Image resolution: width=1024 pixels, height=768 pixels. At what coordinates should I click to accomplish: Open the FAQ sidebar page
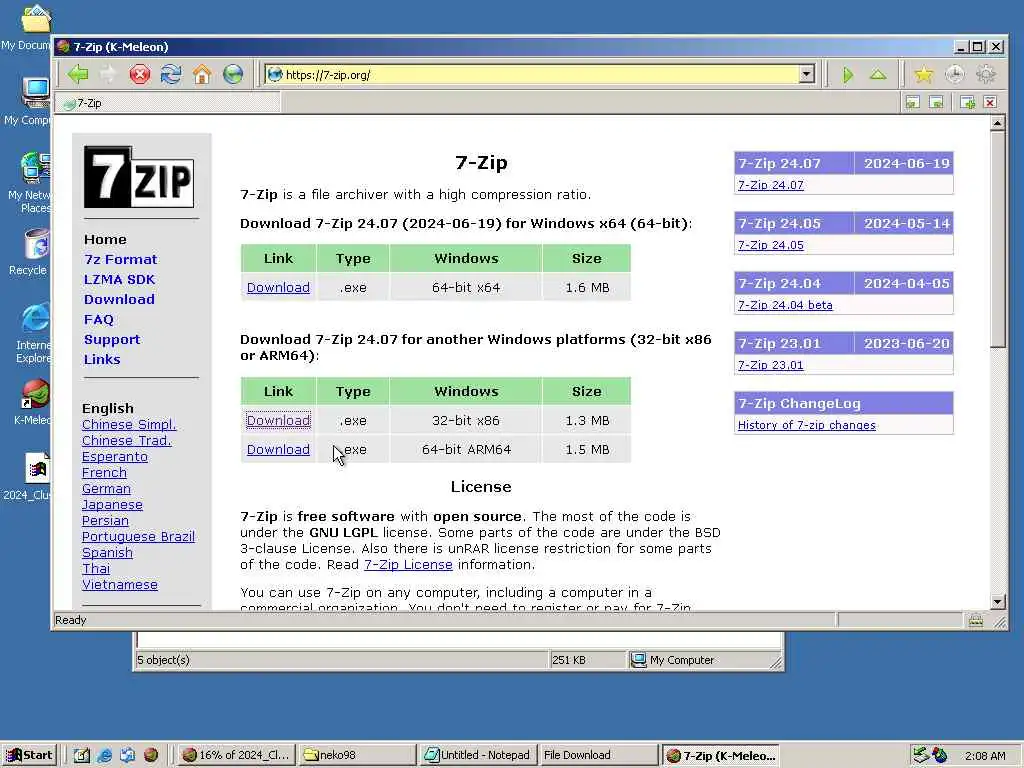coord(99,319)
